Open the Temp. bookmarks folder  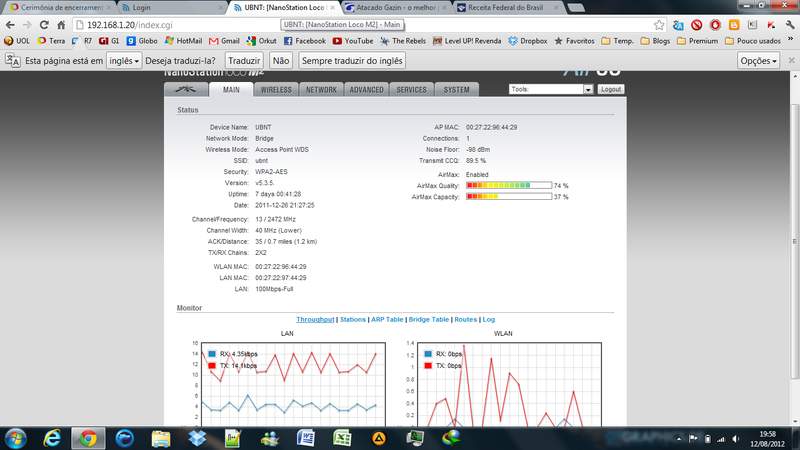pos(617,41)
